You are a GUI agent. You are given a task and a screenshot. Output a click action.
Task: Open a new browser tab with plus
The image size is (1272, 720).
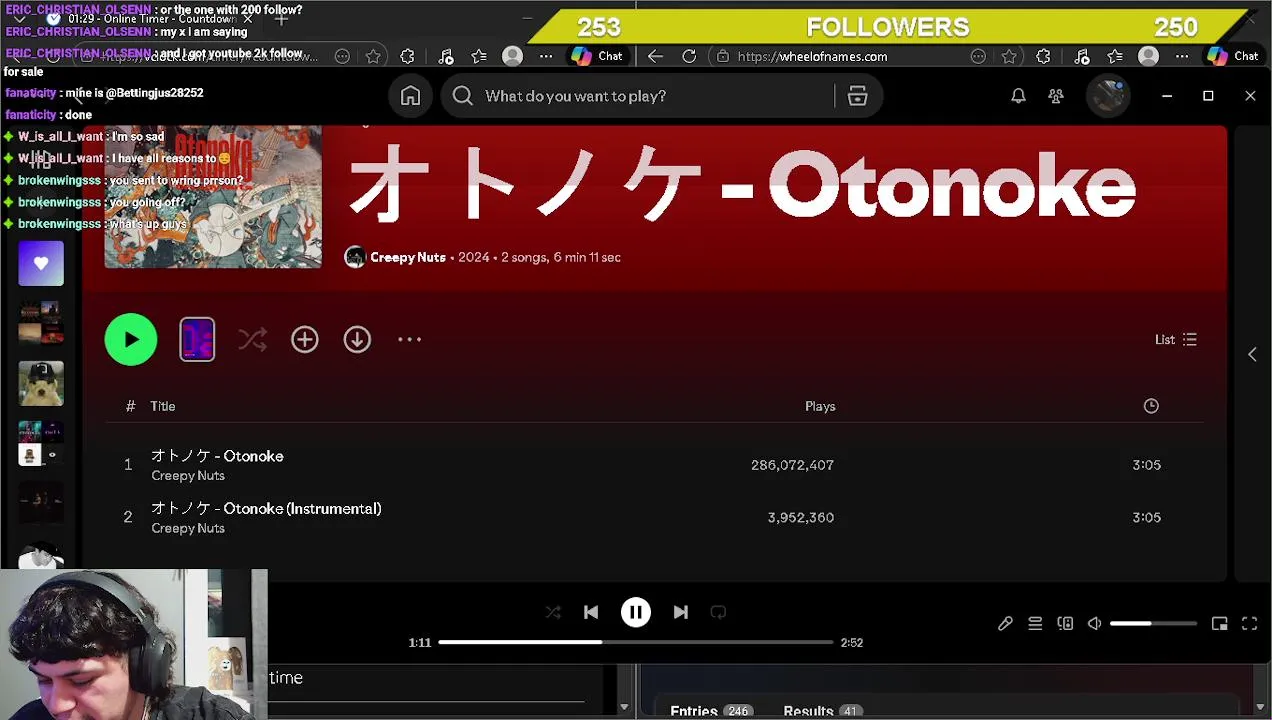pos(282,19)
